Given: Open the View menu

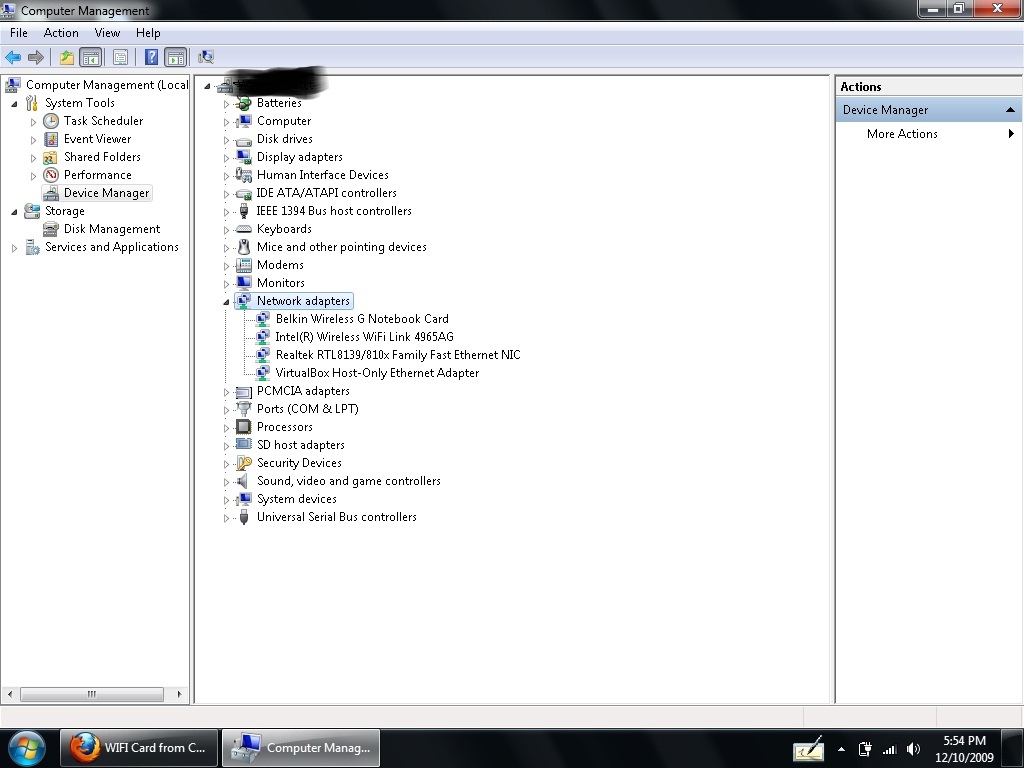Looking at the screenshot, I should [x=107, y=33].
